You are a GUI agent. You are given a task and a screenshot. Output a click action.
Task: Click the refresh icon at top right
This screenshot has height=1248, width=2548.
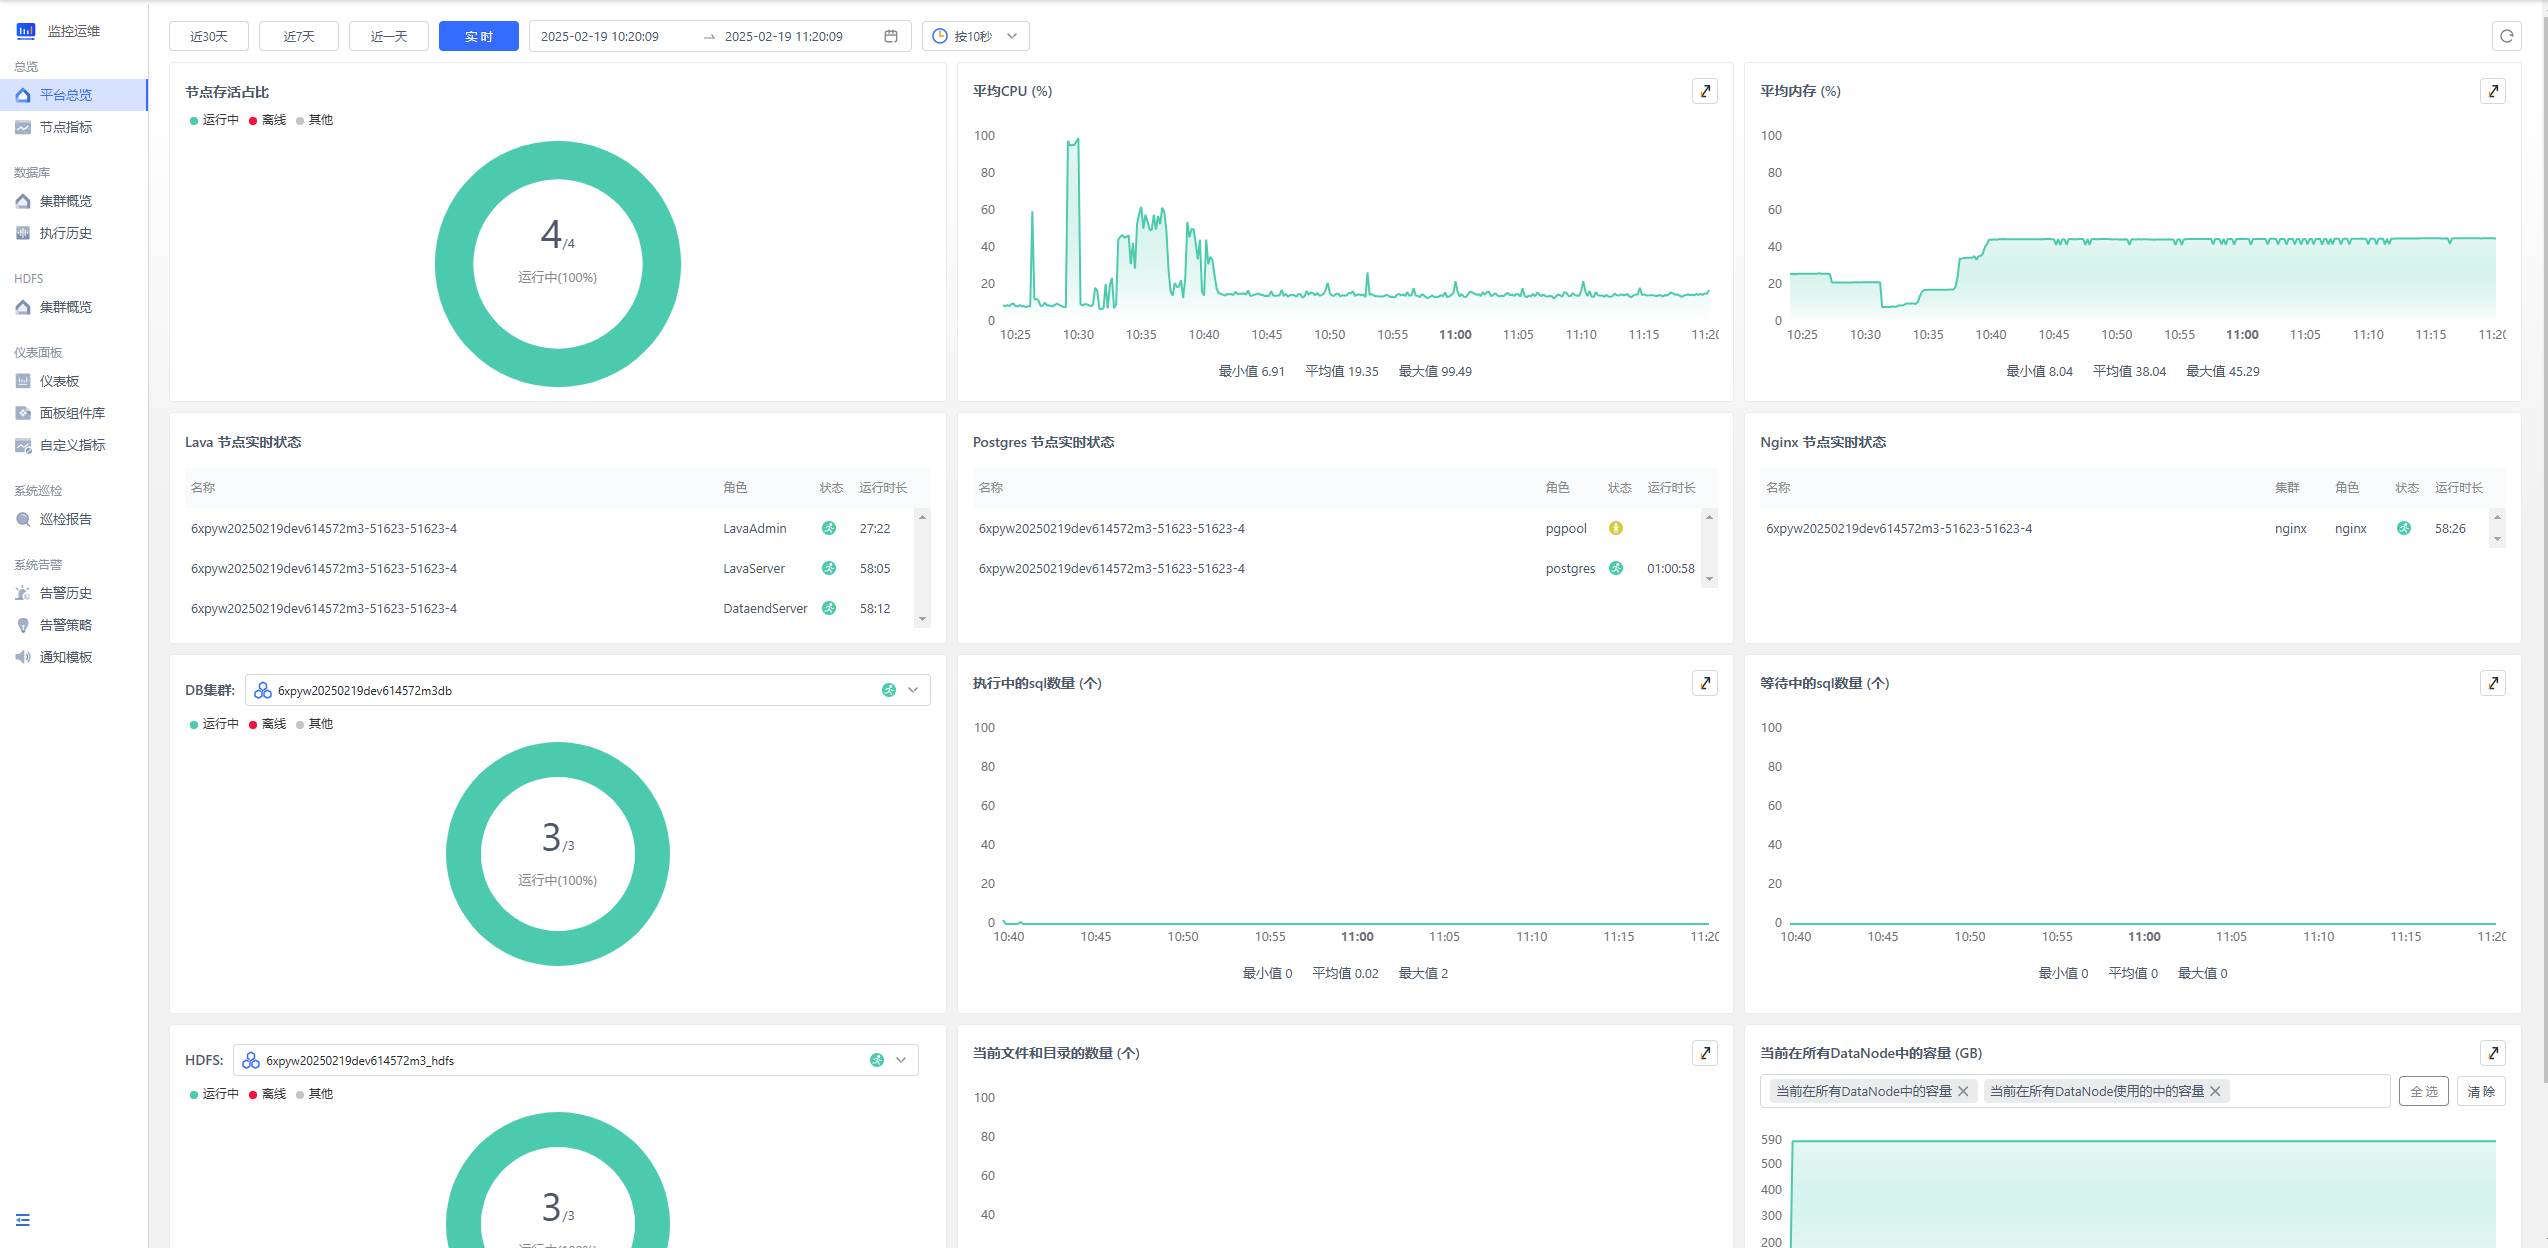coord(2507,36)
